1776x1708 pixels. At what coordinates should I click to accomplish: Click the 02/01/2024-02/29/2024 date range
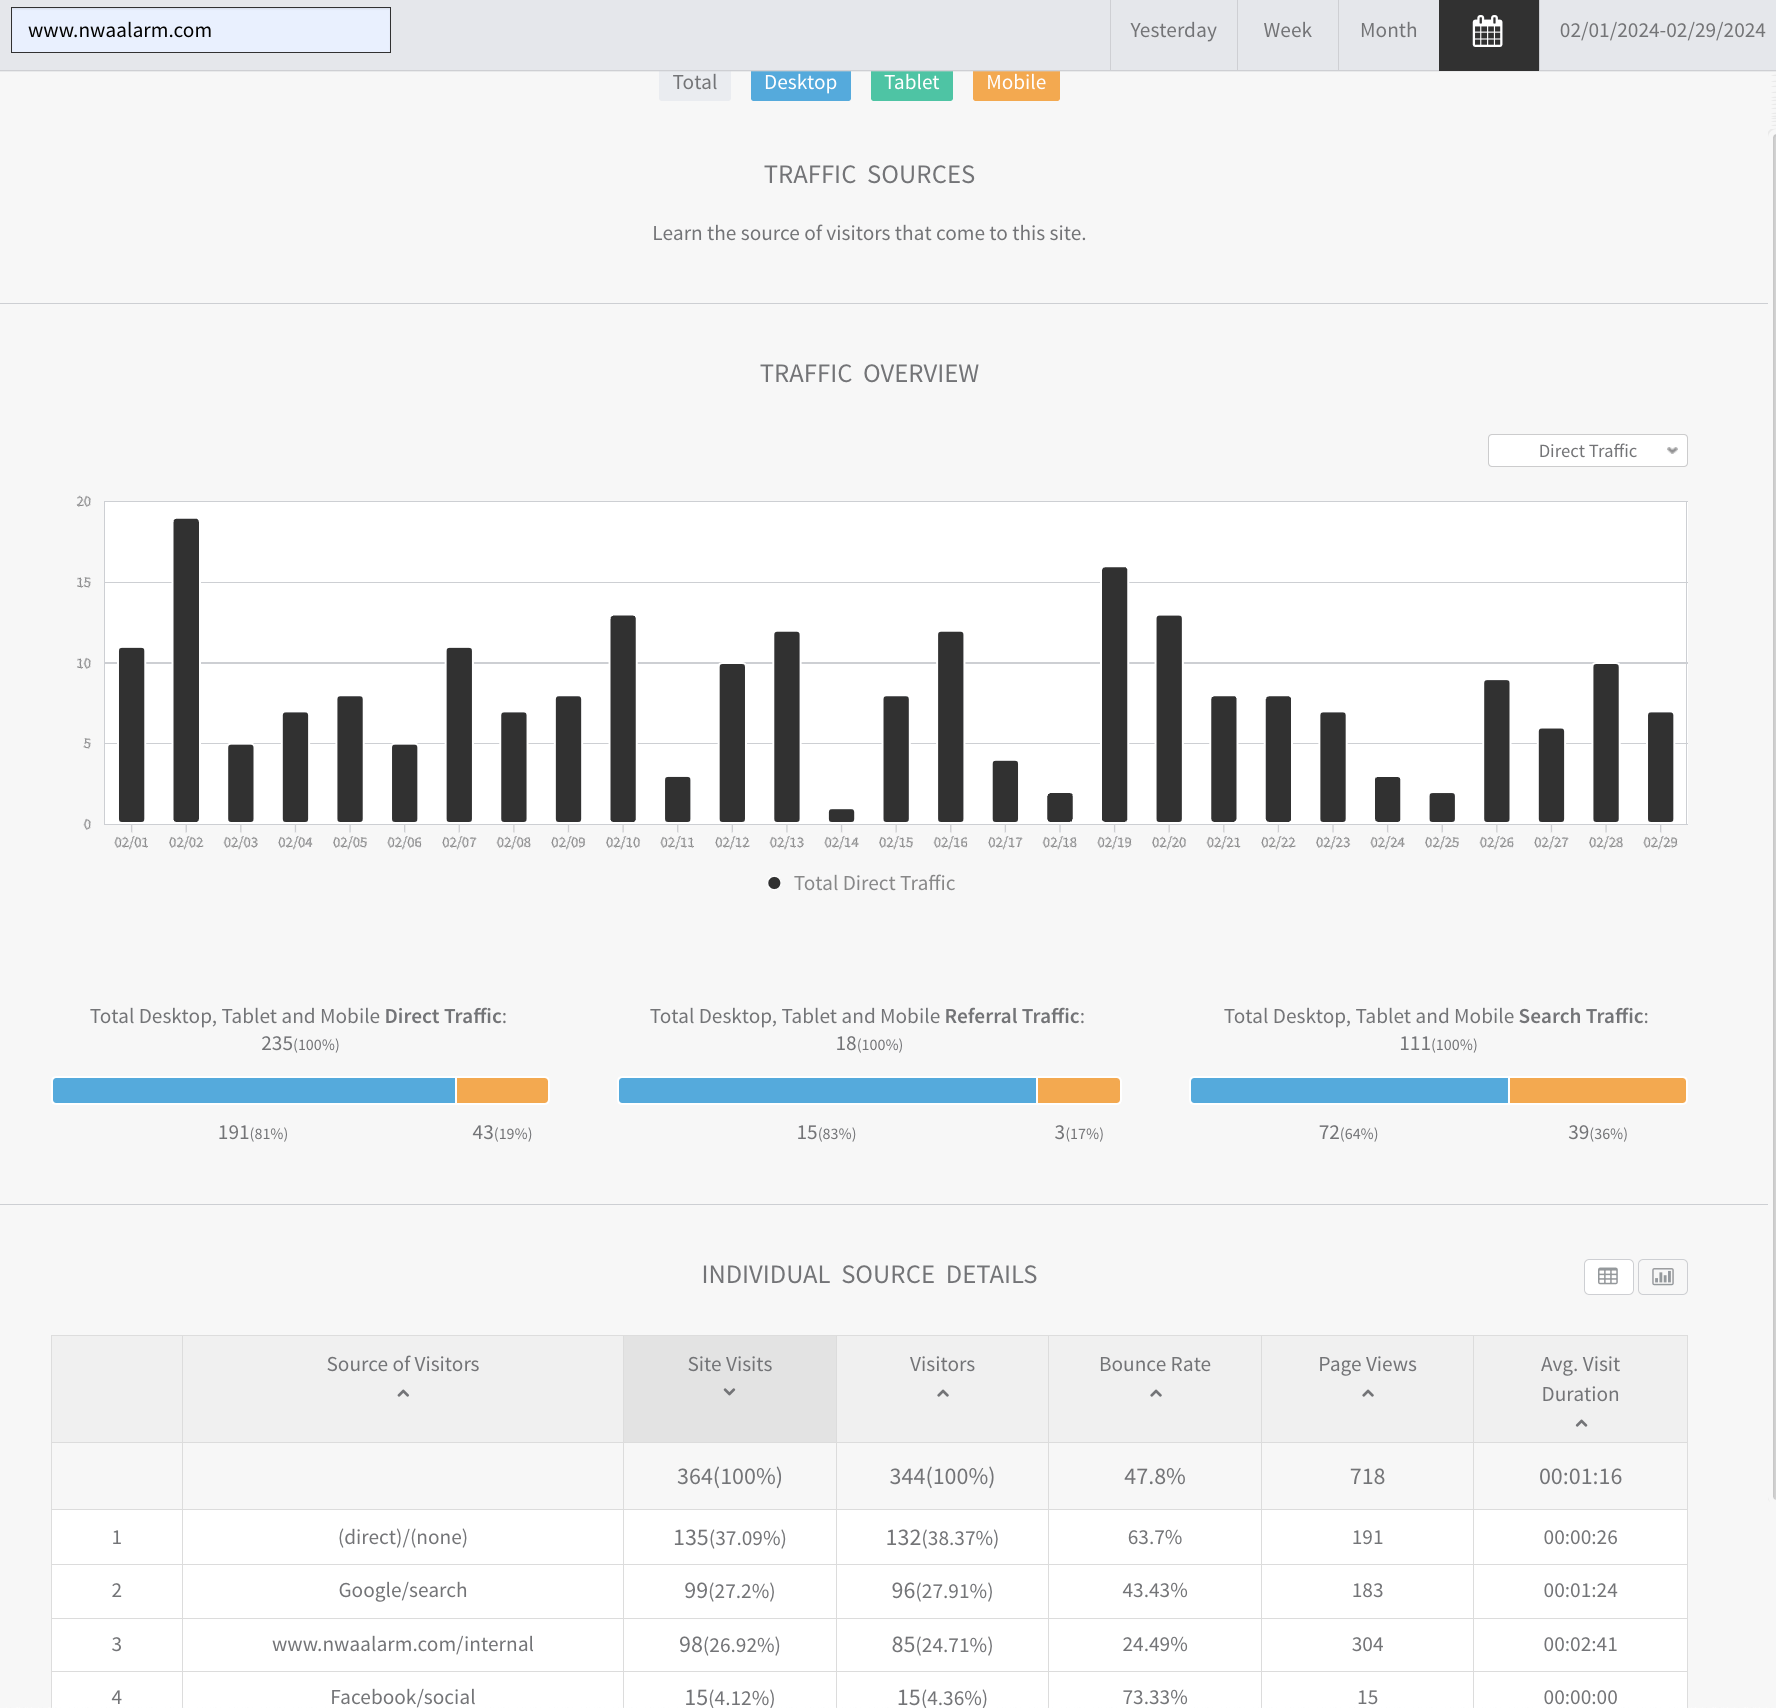coord(1662,31)
